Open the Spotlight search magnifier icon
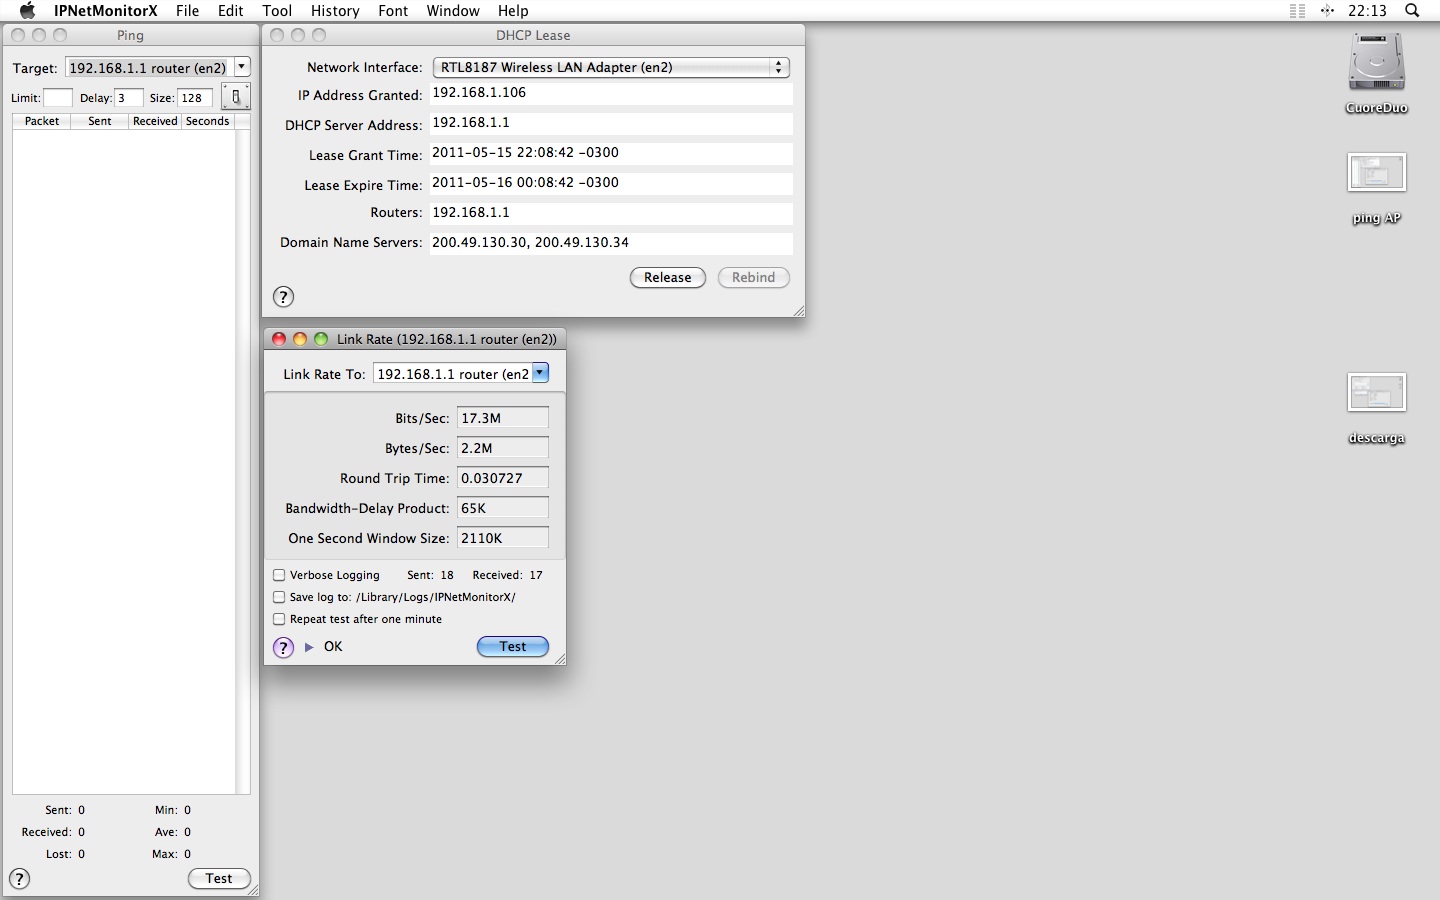 point(1412,11)
